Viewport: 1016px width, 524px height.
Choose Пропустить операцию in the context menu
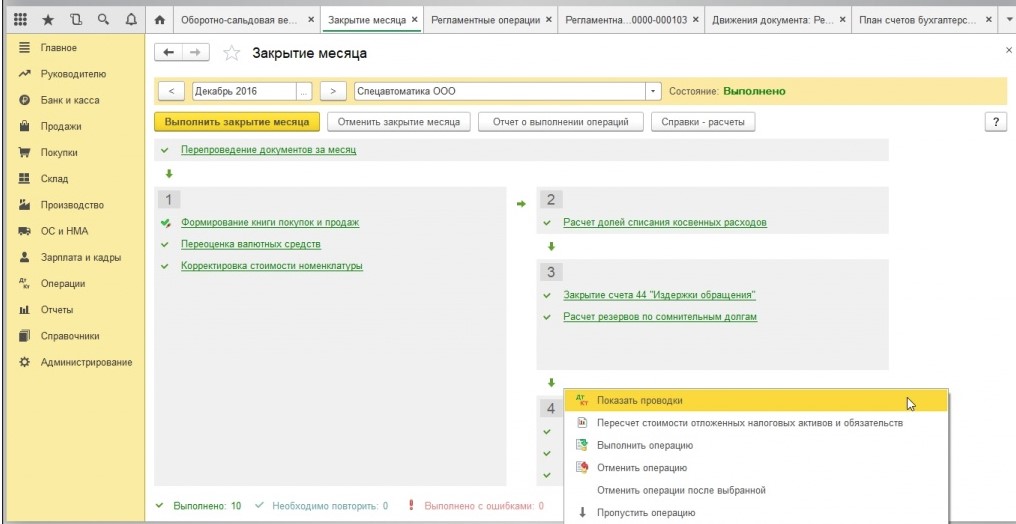point(645,513)
